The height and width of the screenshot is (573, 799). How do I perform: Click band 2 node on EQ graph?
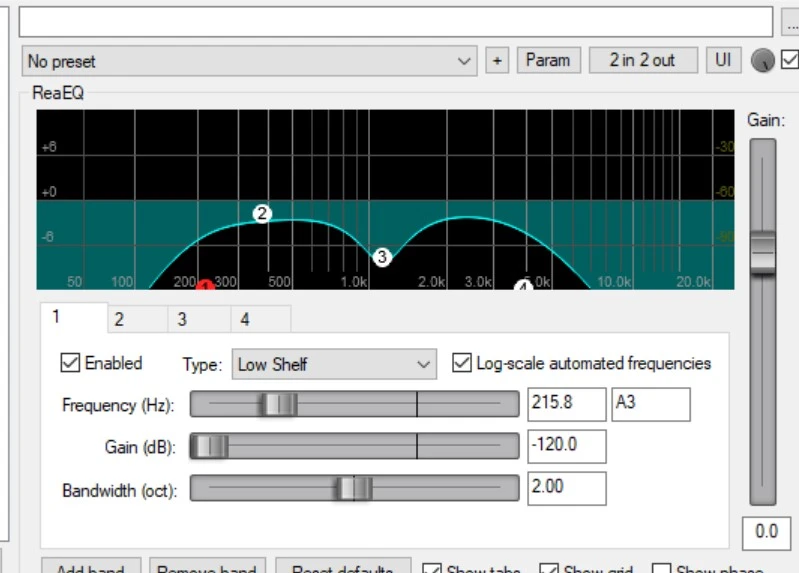click(262, 213)
